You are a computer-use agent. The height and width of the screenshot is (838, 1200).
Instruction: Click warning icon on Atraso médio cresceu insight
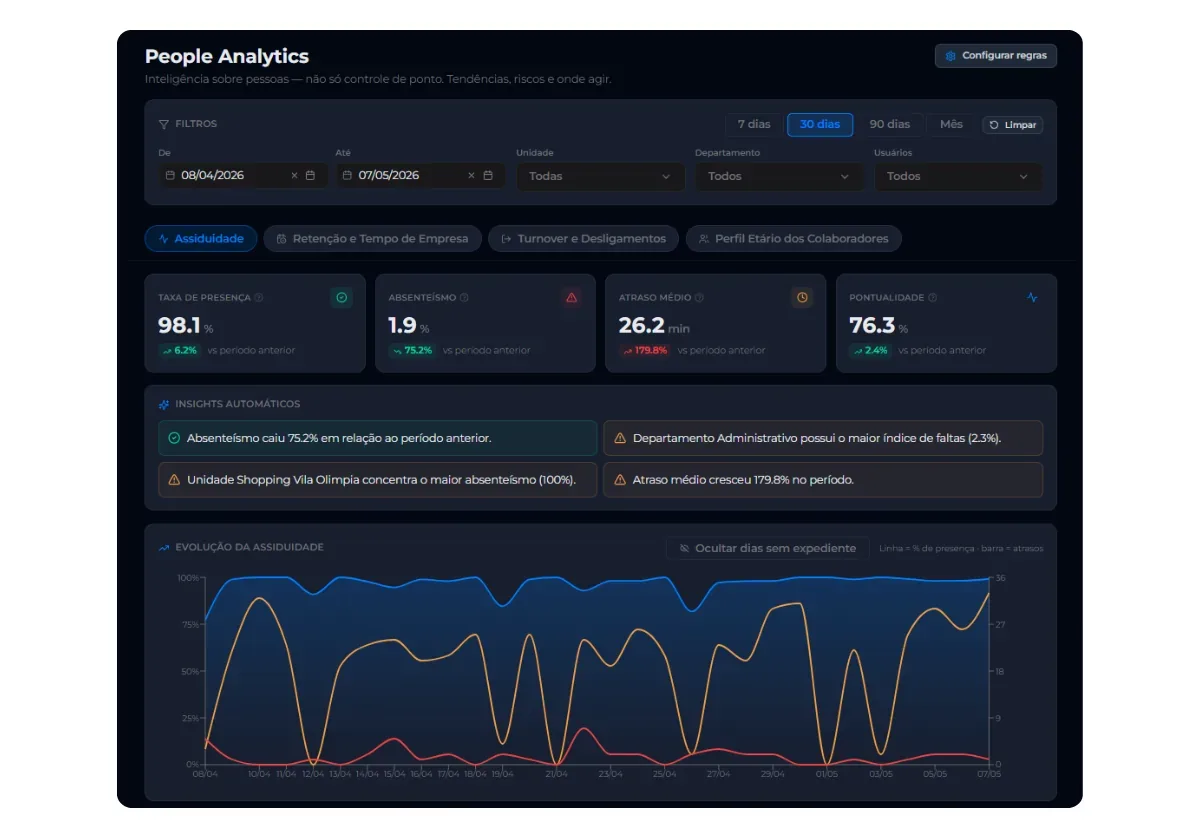(620, 479)
